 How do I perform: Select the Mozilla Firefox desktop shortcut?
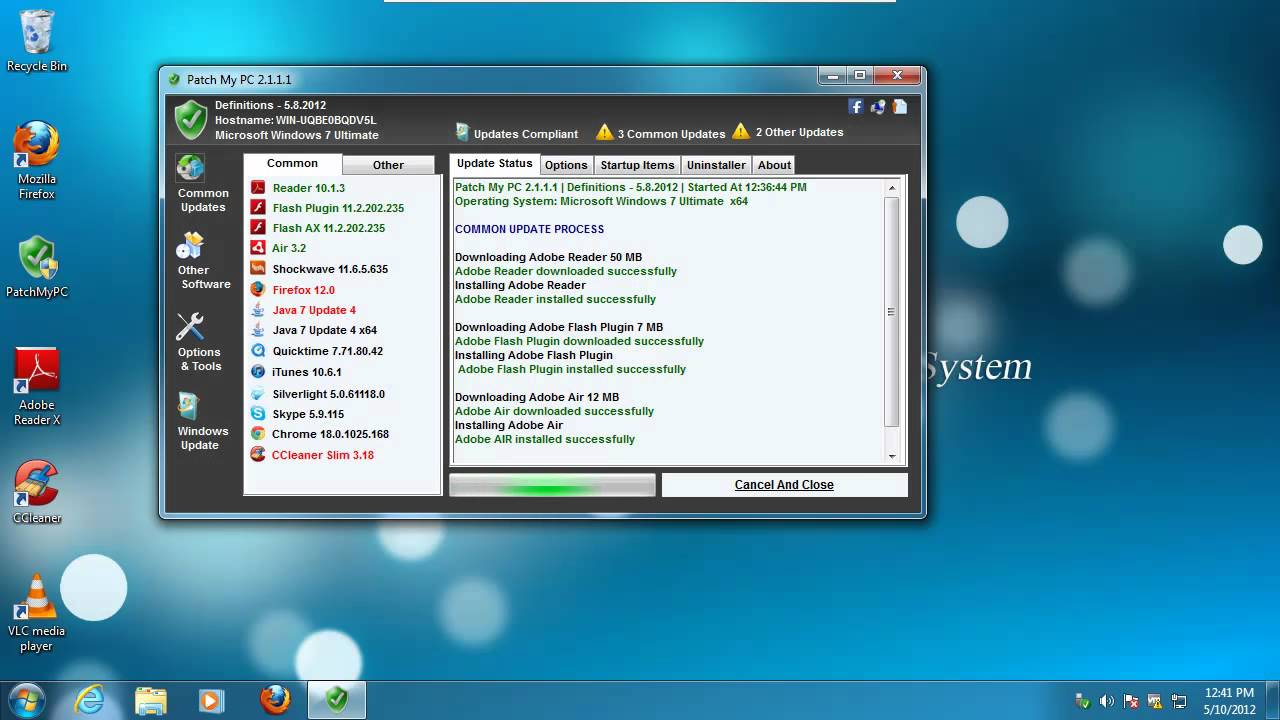coord(37,160)
